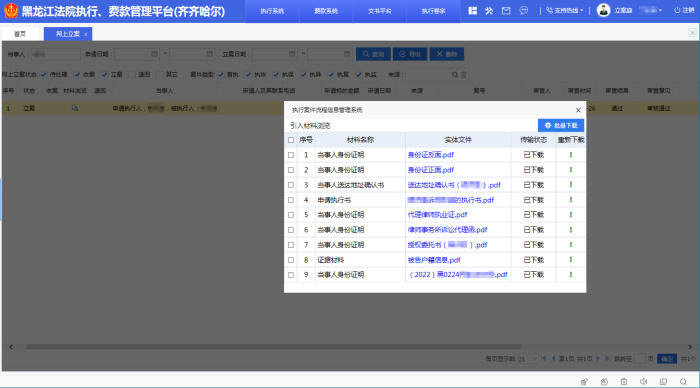Close the 引入材料浏览 dialog
700x388 pixels.
click(x=578, y=110)
